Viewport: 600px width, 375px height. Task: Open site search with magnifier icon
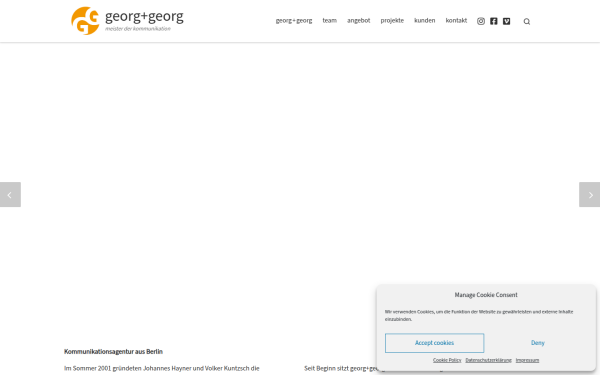point(527,21)
